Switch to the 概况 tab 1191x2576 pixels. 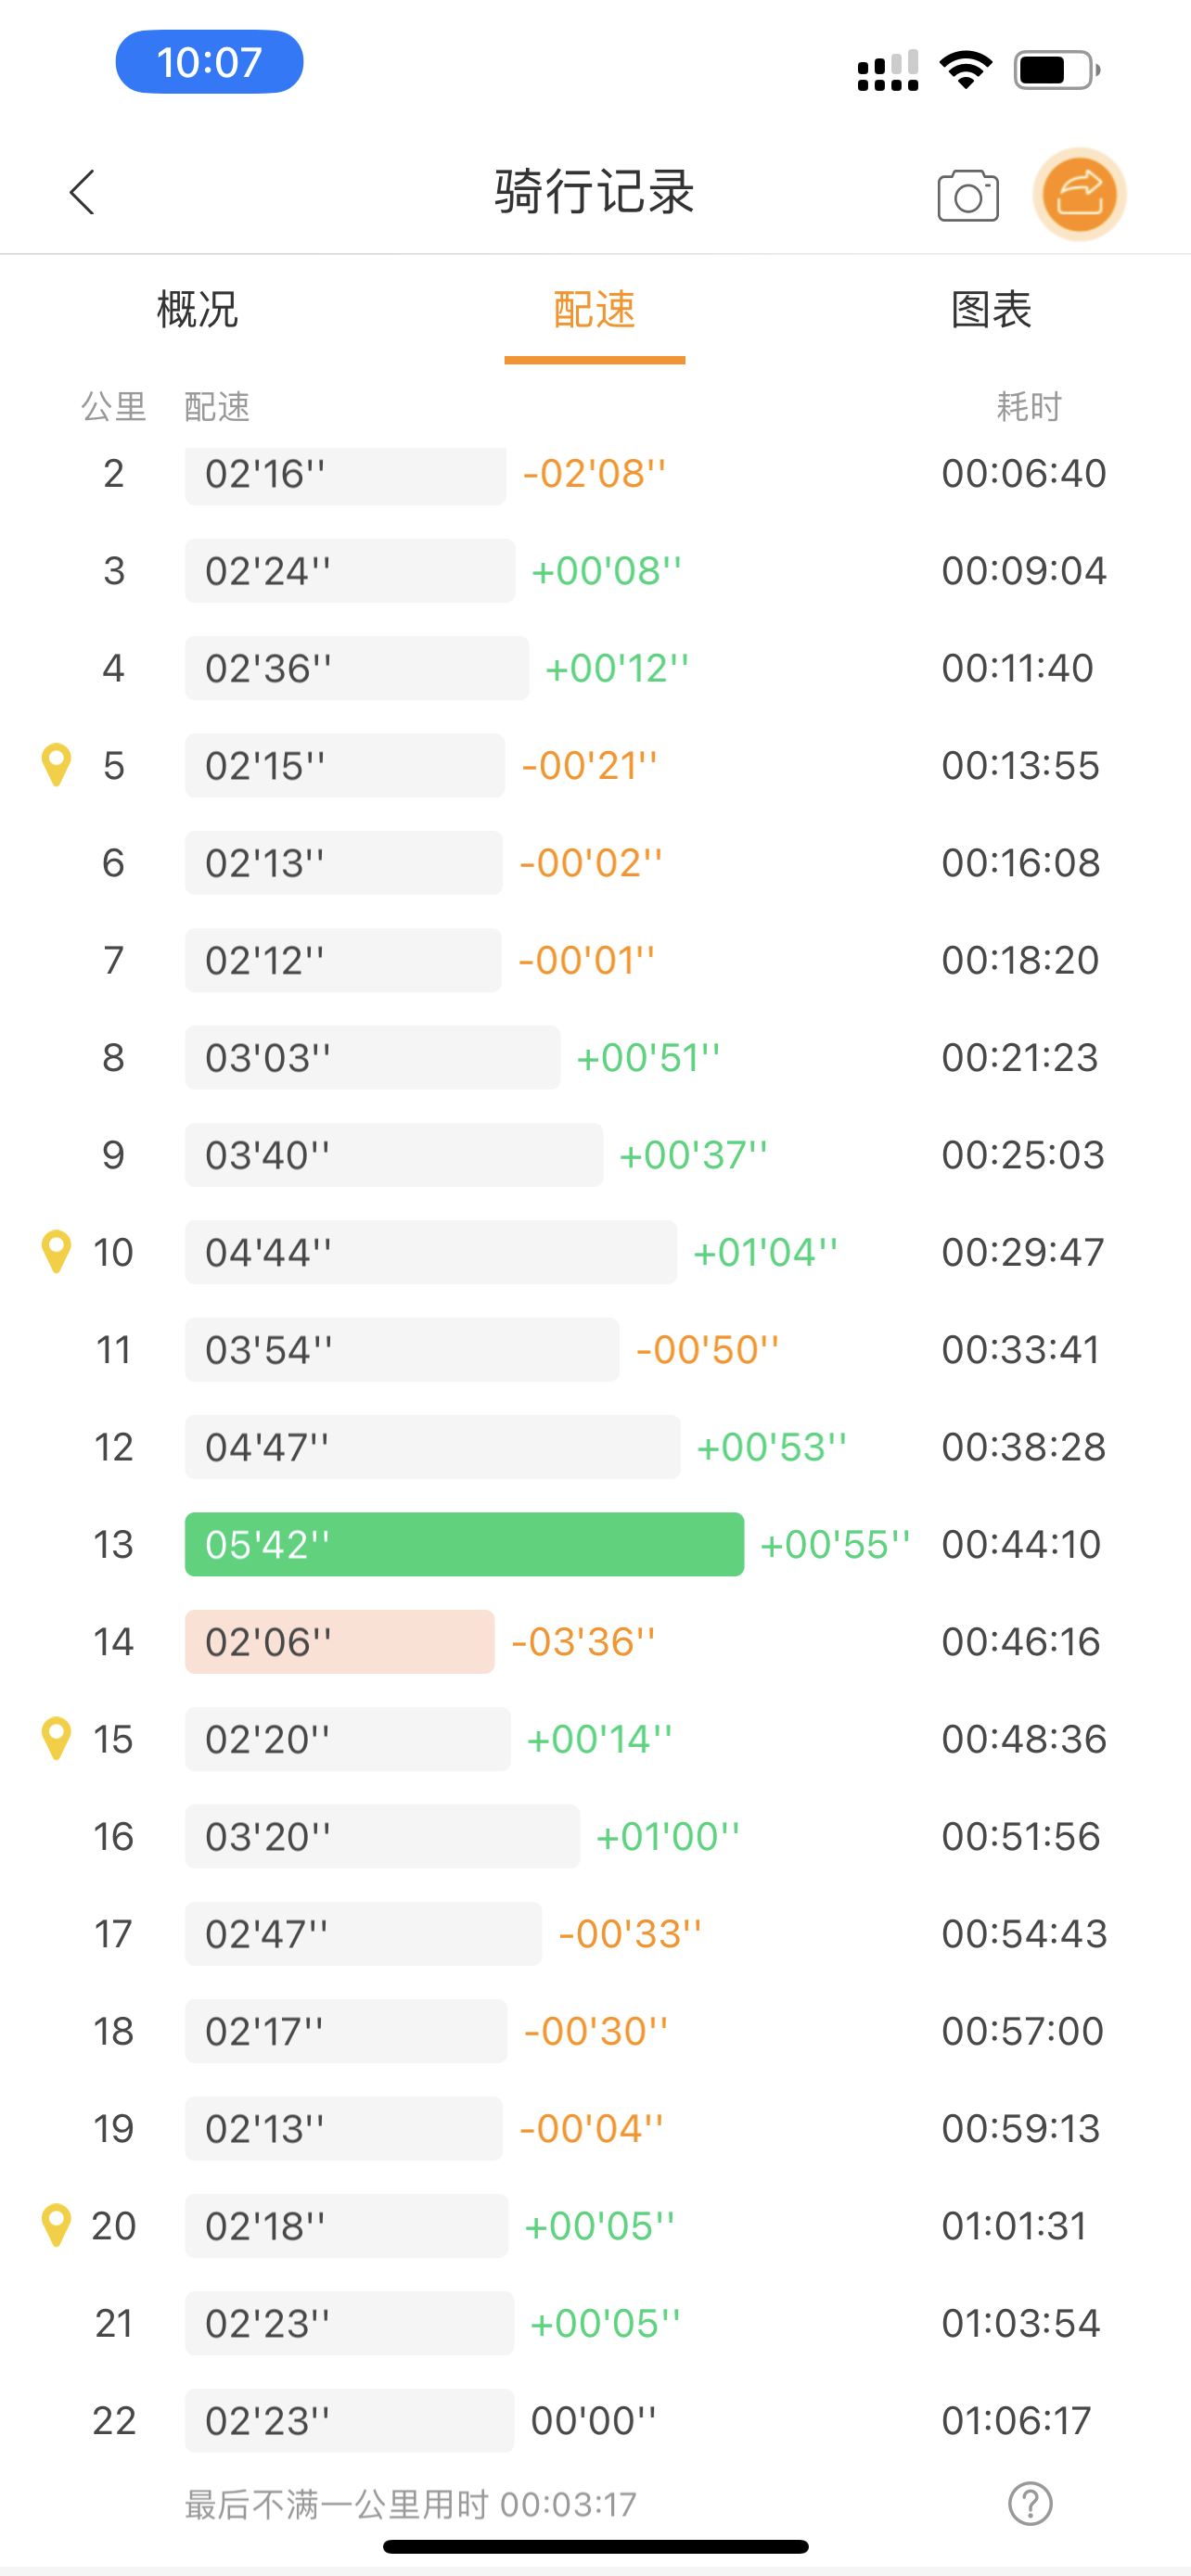pos(197,309)
